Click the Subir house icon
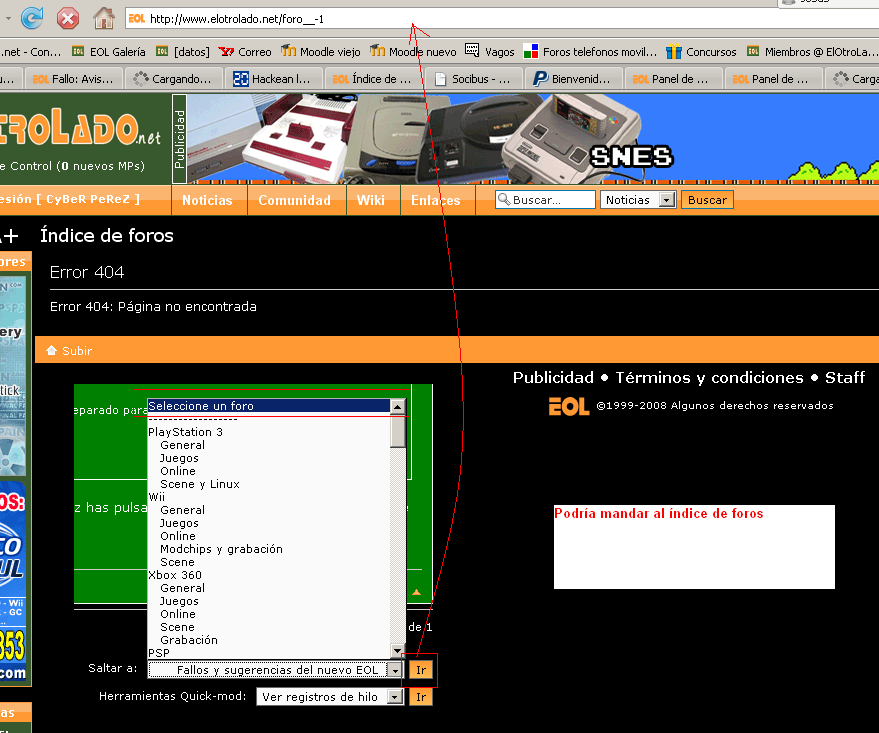This screenshot has height=733, width=879. 52,350
